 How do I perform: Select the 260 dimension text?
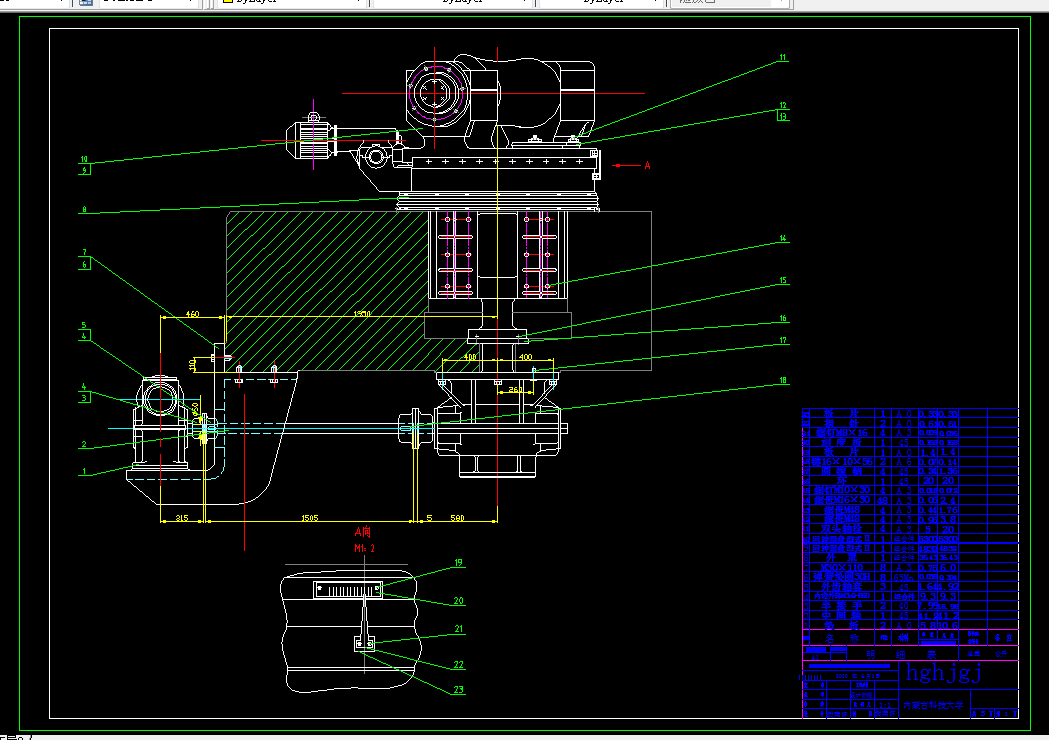[515, 389]
